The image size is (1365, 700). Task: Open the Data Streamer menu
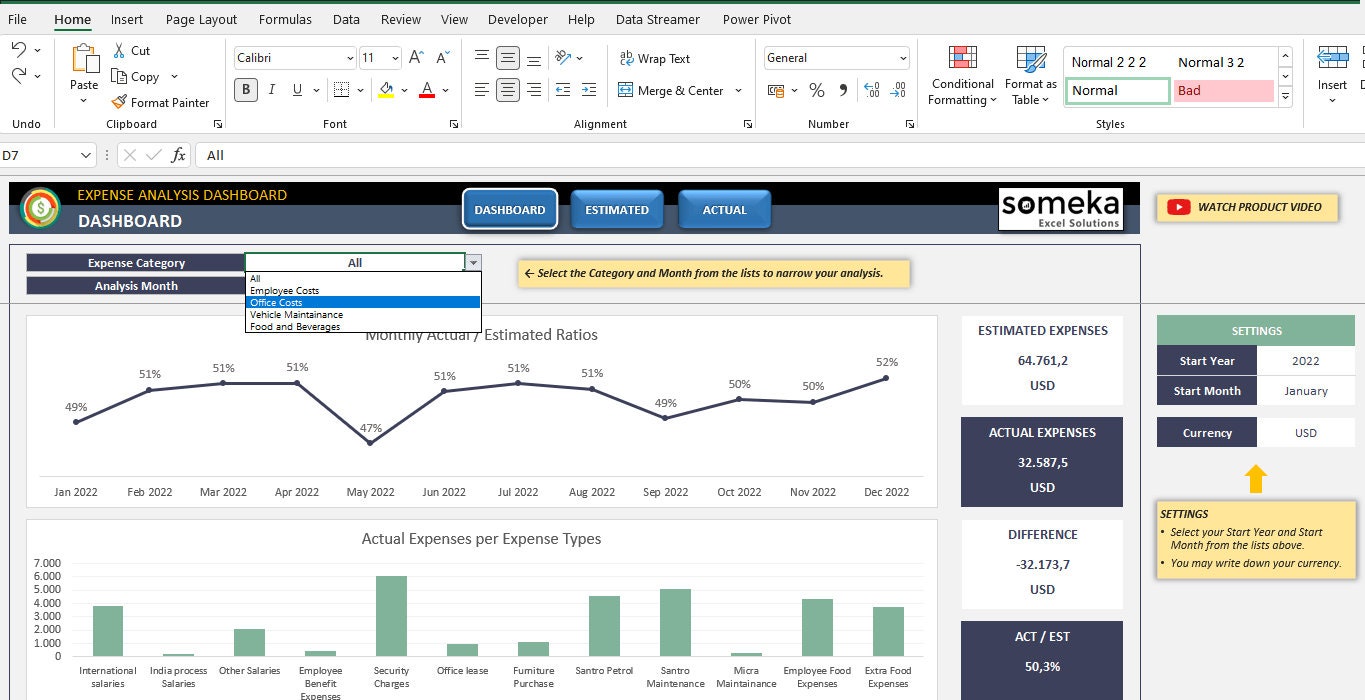click(x=657, y=19)
